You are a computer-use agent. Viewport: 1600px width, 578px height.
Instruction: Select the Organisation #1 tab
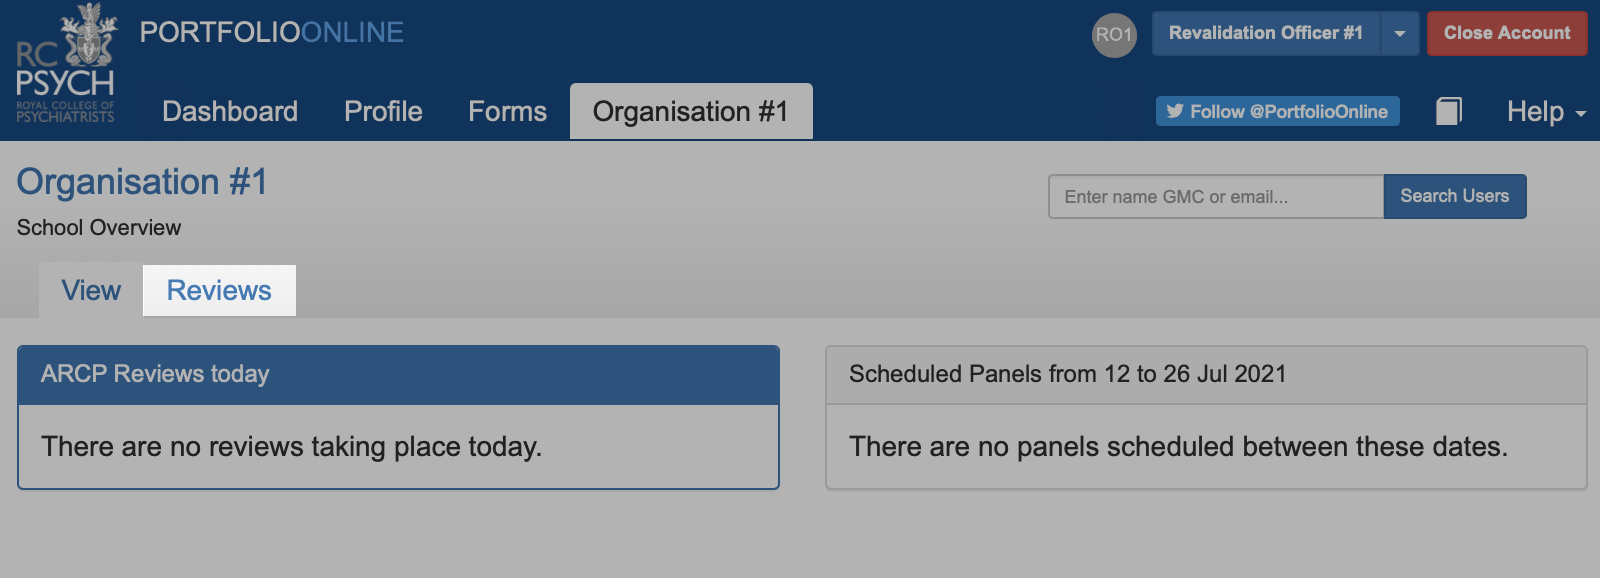click(x=691, y=111)
